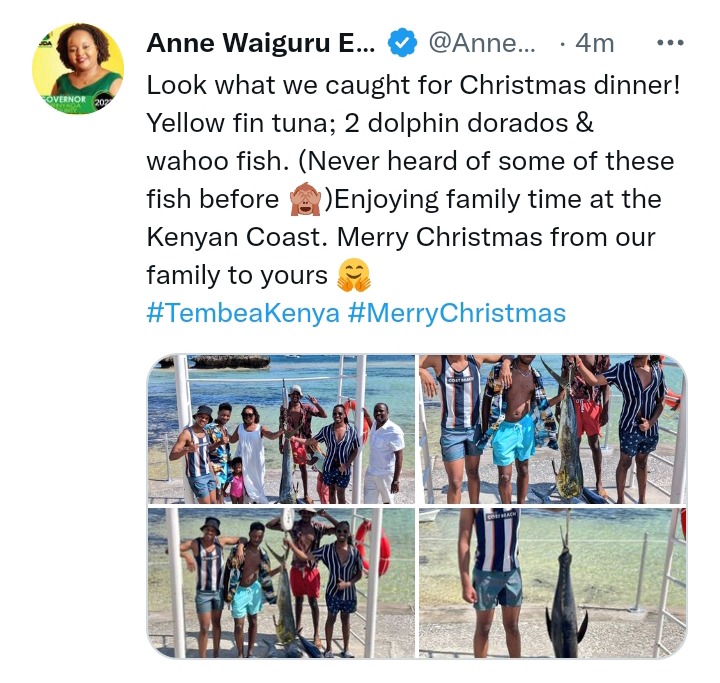Image resolution: width=720 pixels, height=683 pixels.
Task: Click the "family to yours" closing text
Action: [x=237, y=275]
